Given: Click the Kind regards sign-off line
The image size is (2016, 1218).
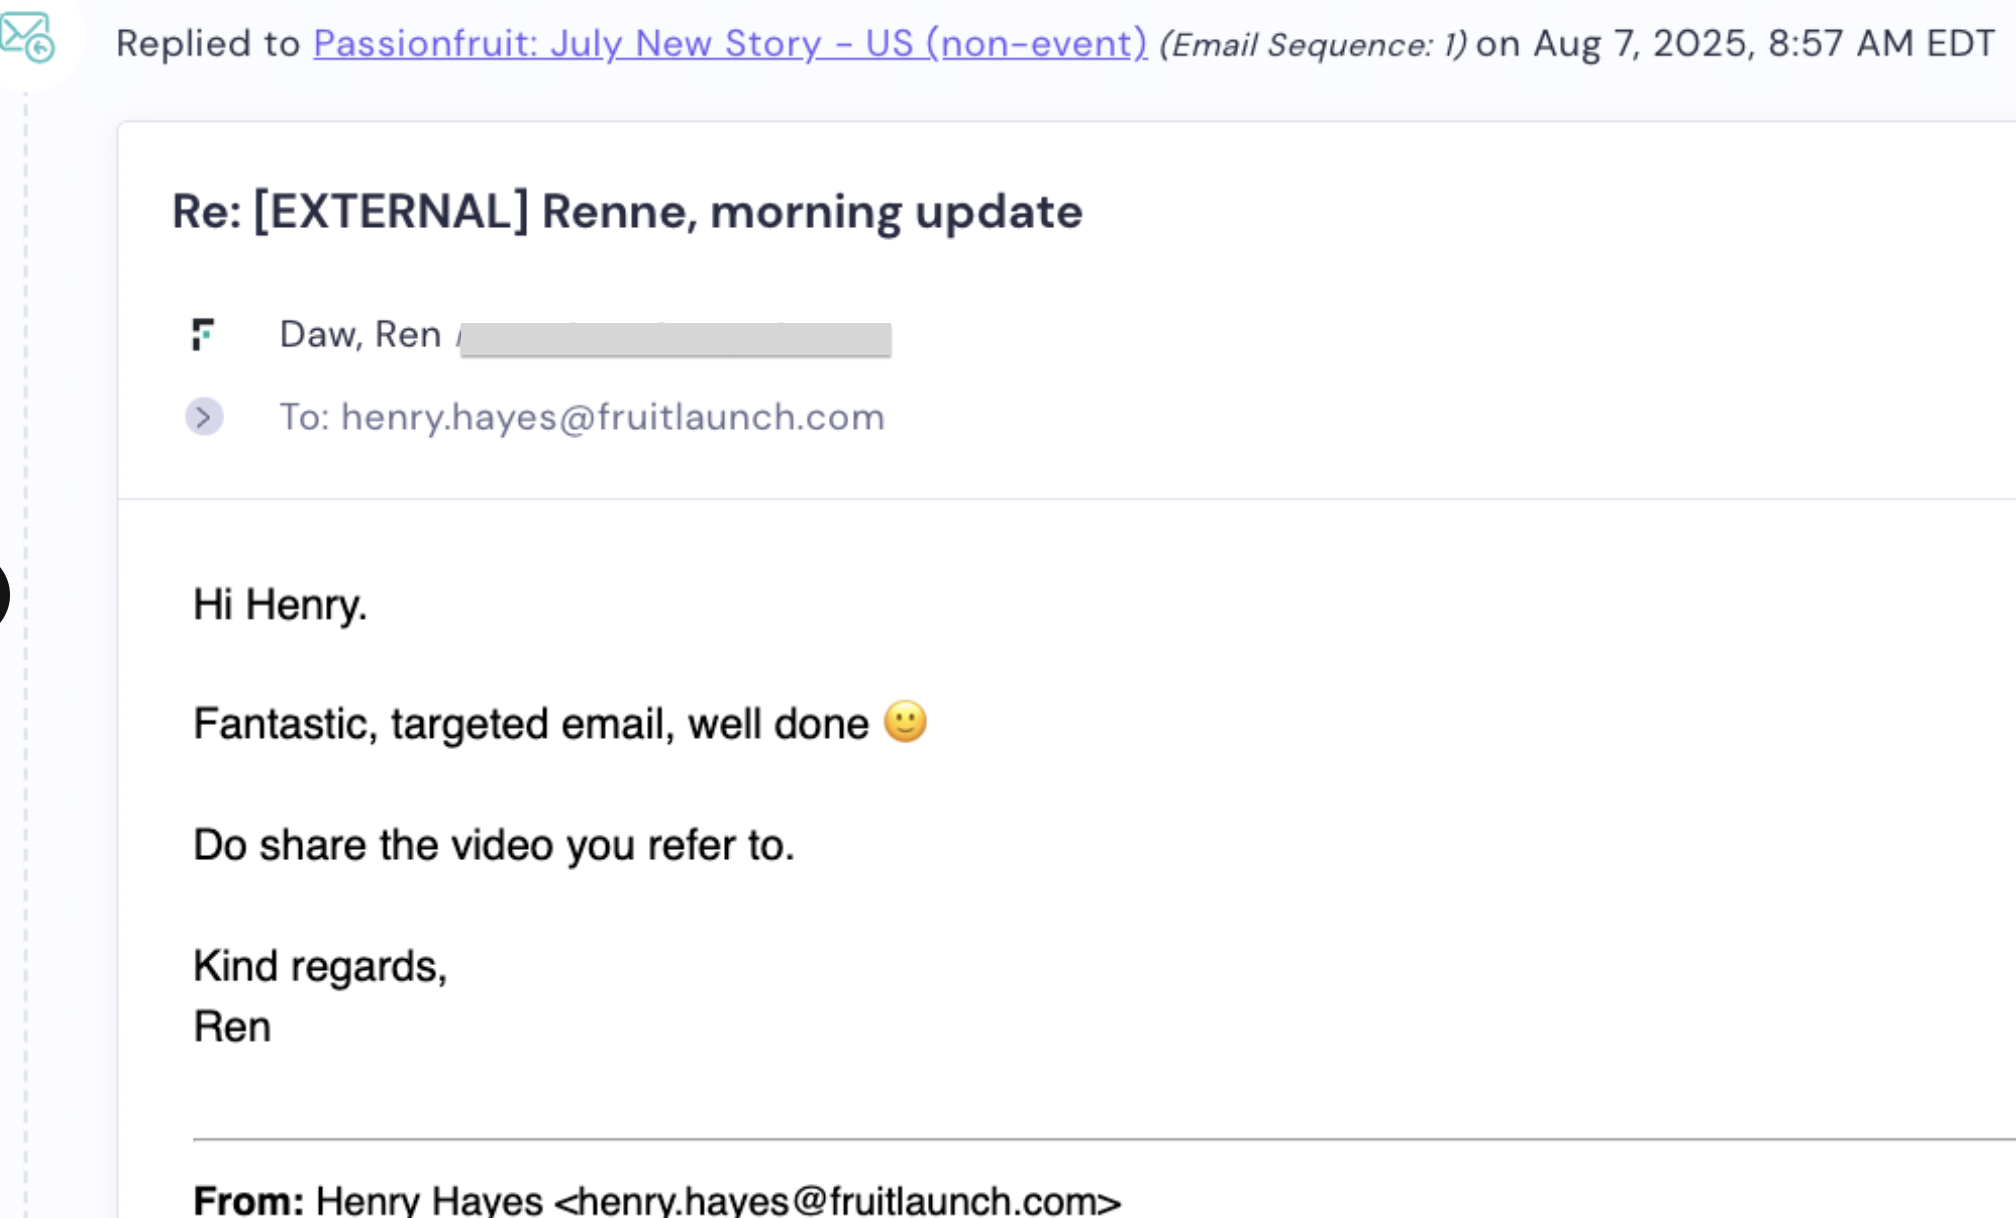Looking at the screenshot, I should tap(320, 966).
